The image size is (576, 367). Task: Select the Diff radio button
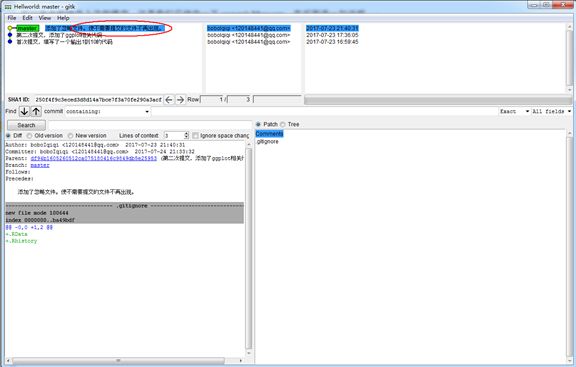(x=8, y=136)
